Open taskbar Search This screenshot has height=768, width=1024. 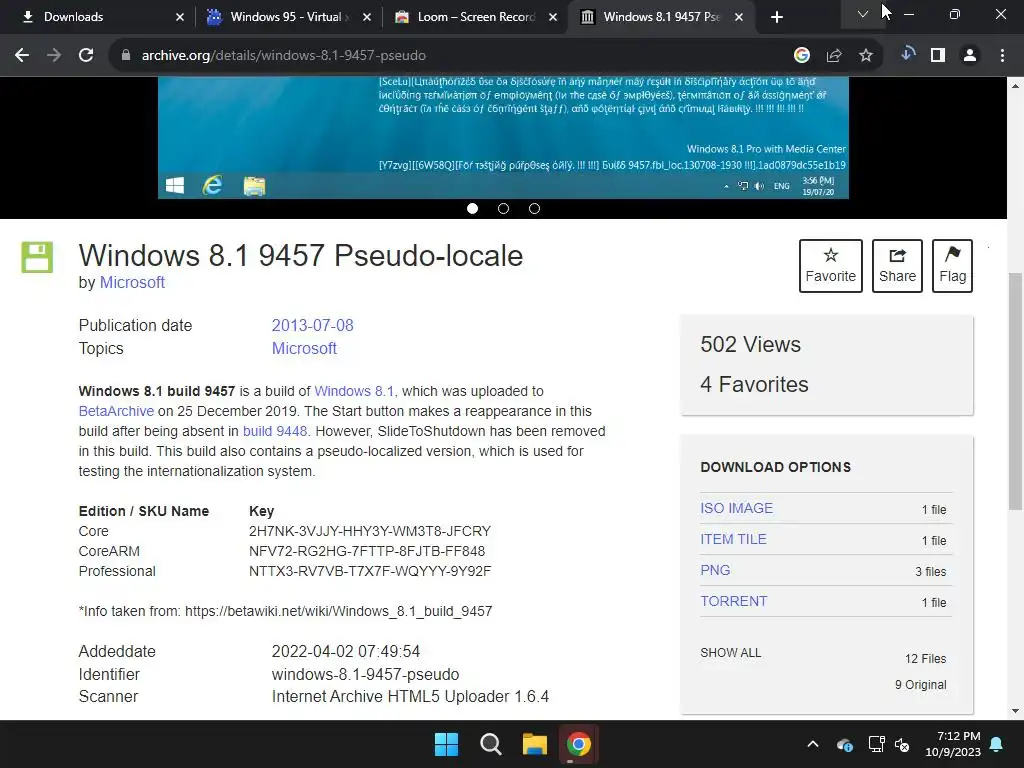click(x=490, y=744)
